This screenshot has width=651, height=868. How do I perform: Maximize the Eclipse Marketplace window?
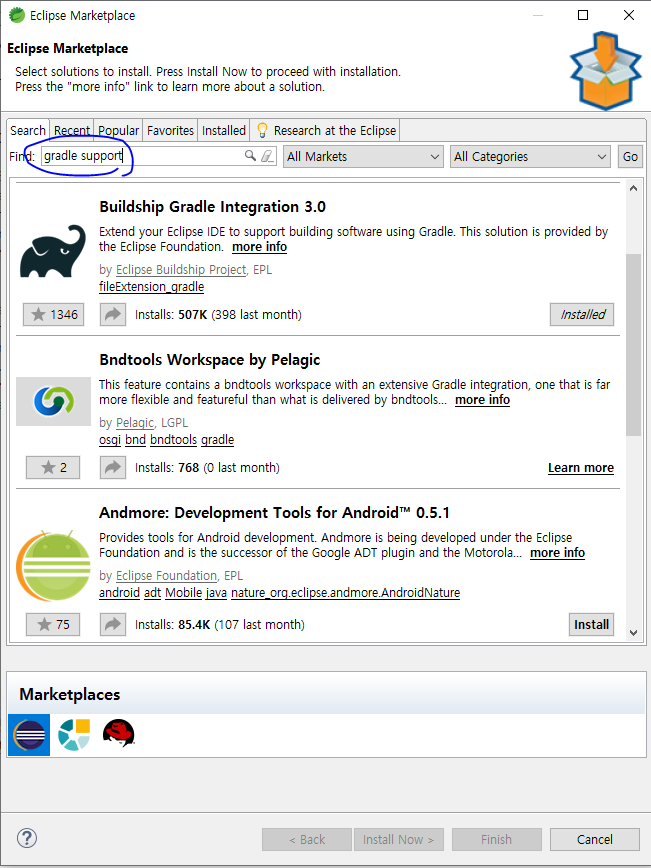[583, 15]
